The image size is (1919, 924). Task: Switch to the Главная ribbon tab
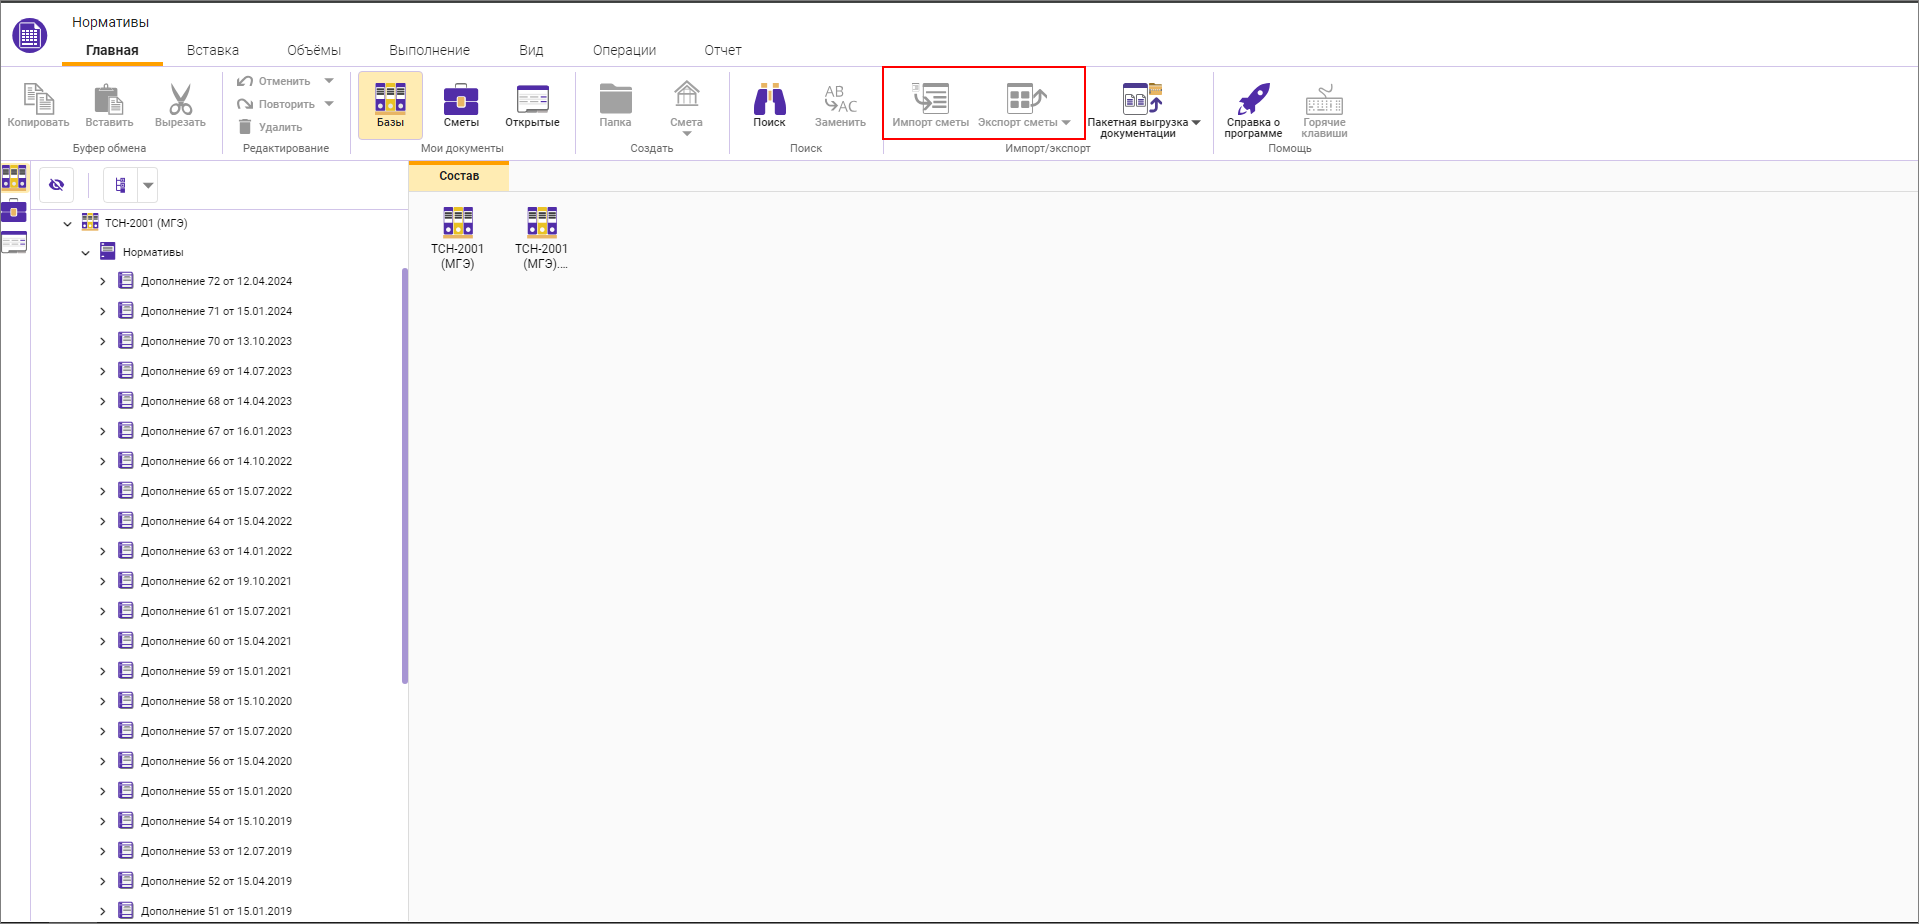112,50
